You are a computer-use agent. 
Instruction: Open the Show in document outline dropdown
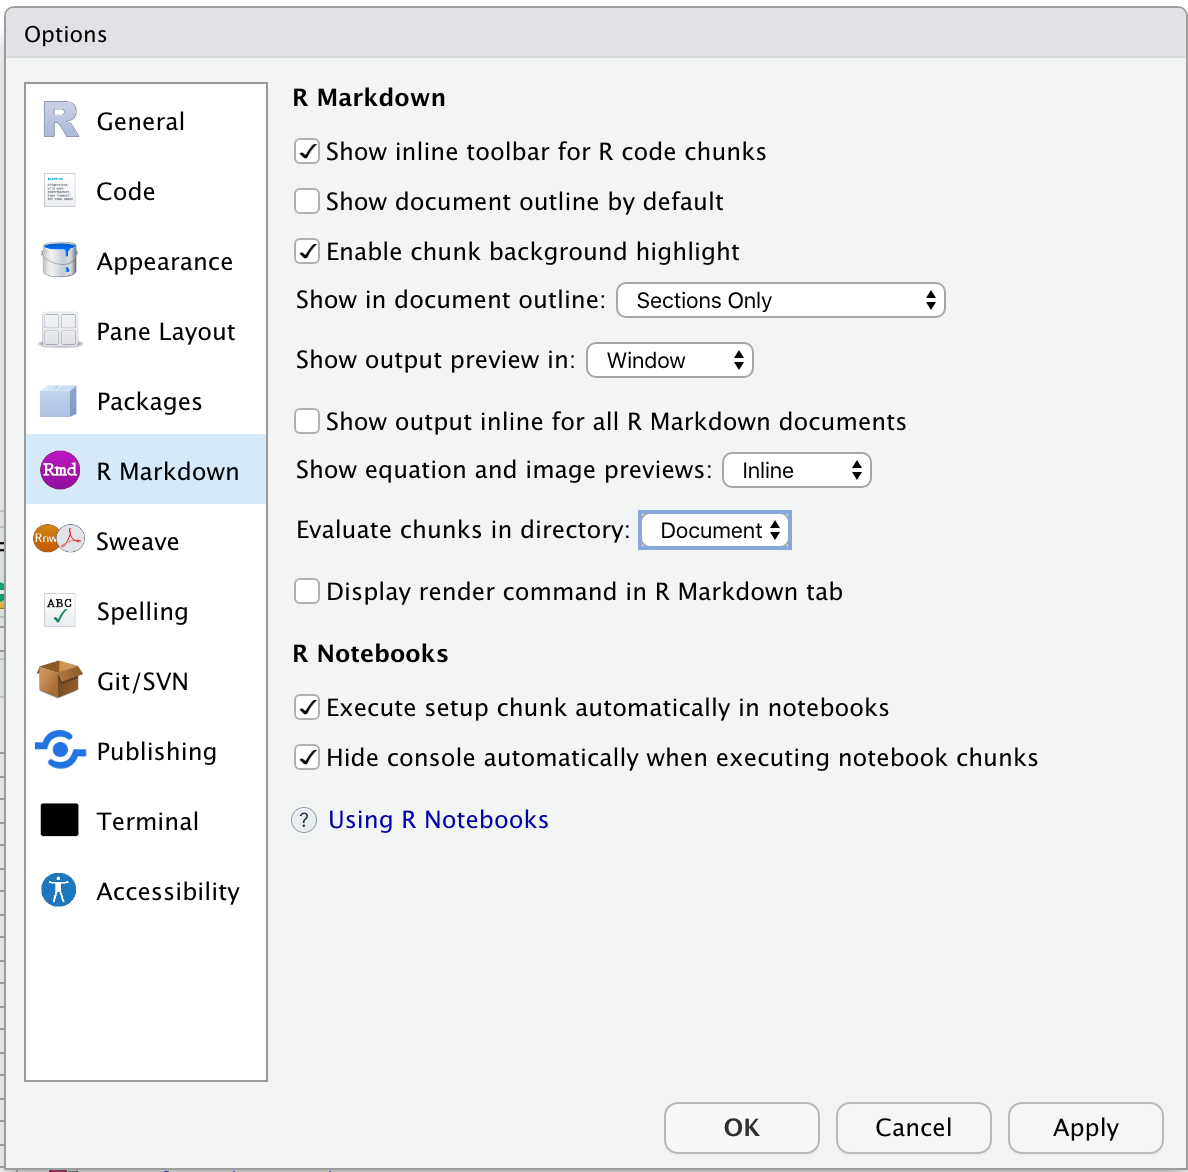click(780, 300)
